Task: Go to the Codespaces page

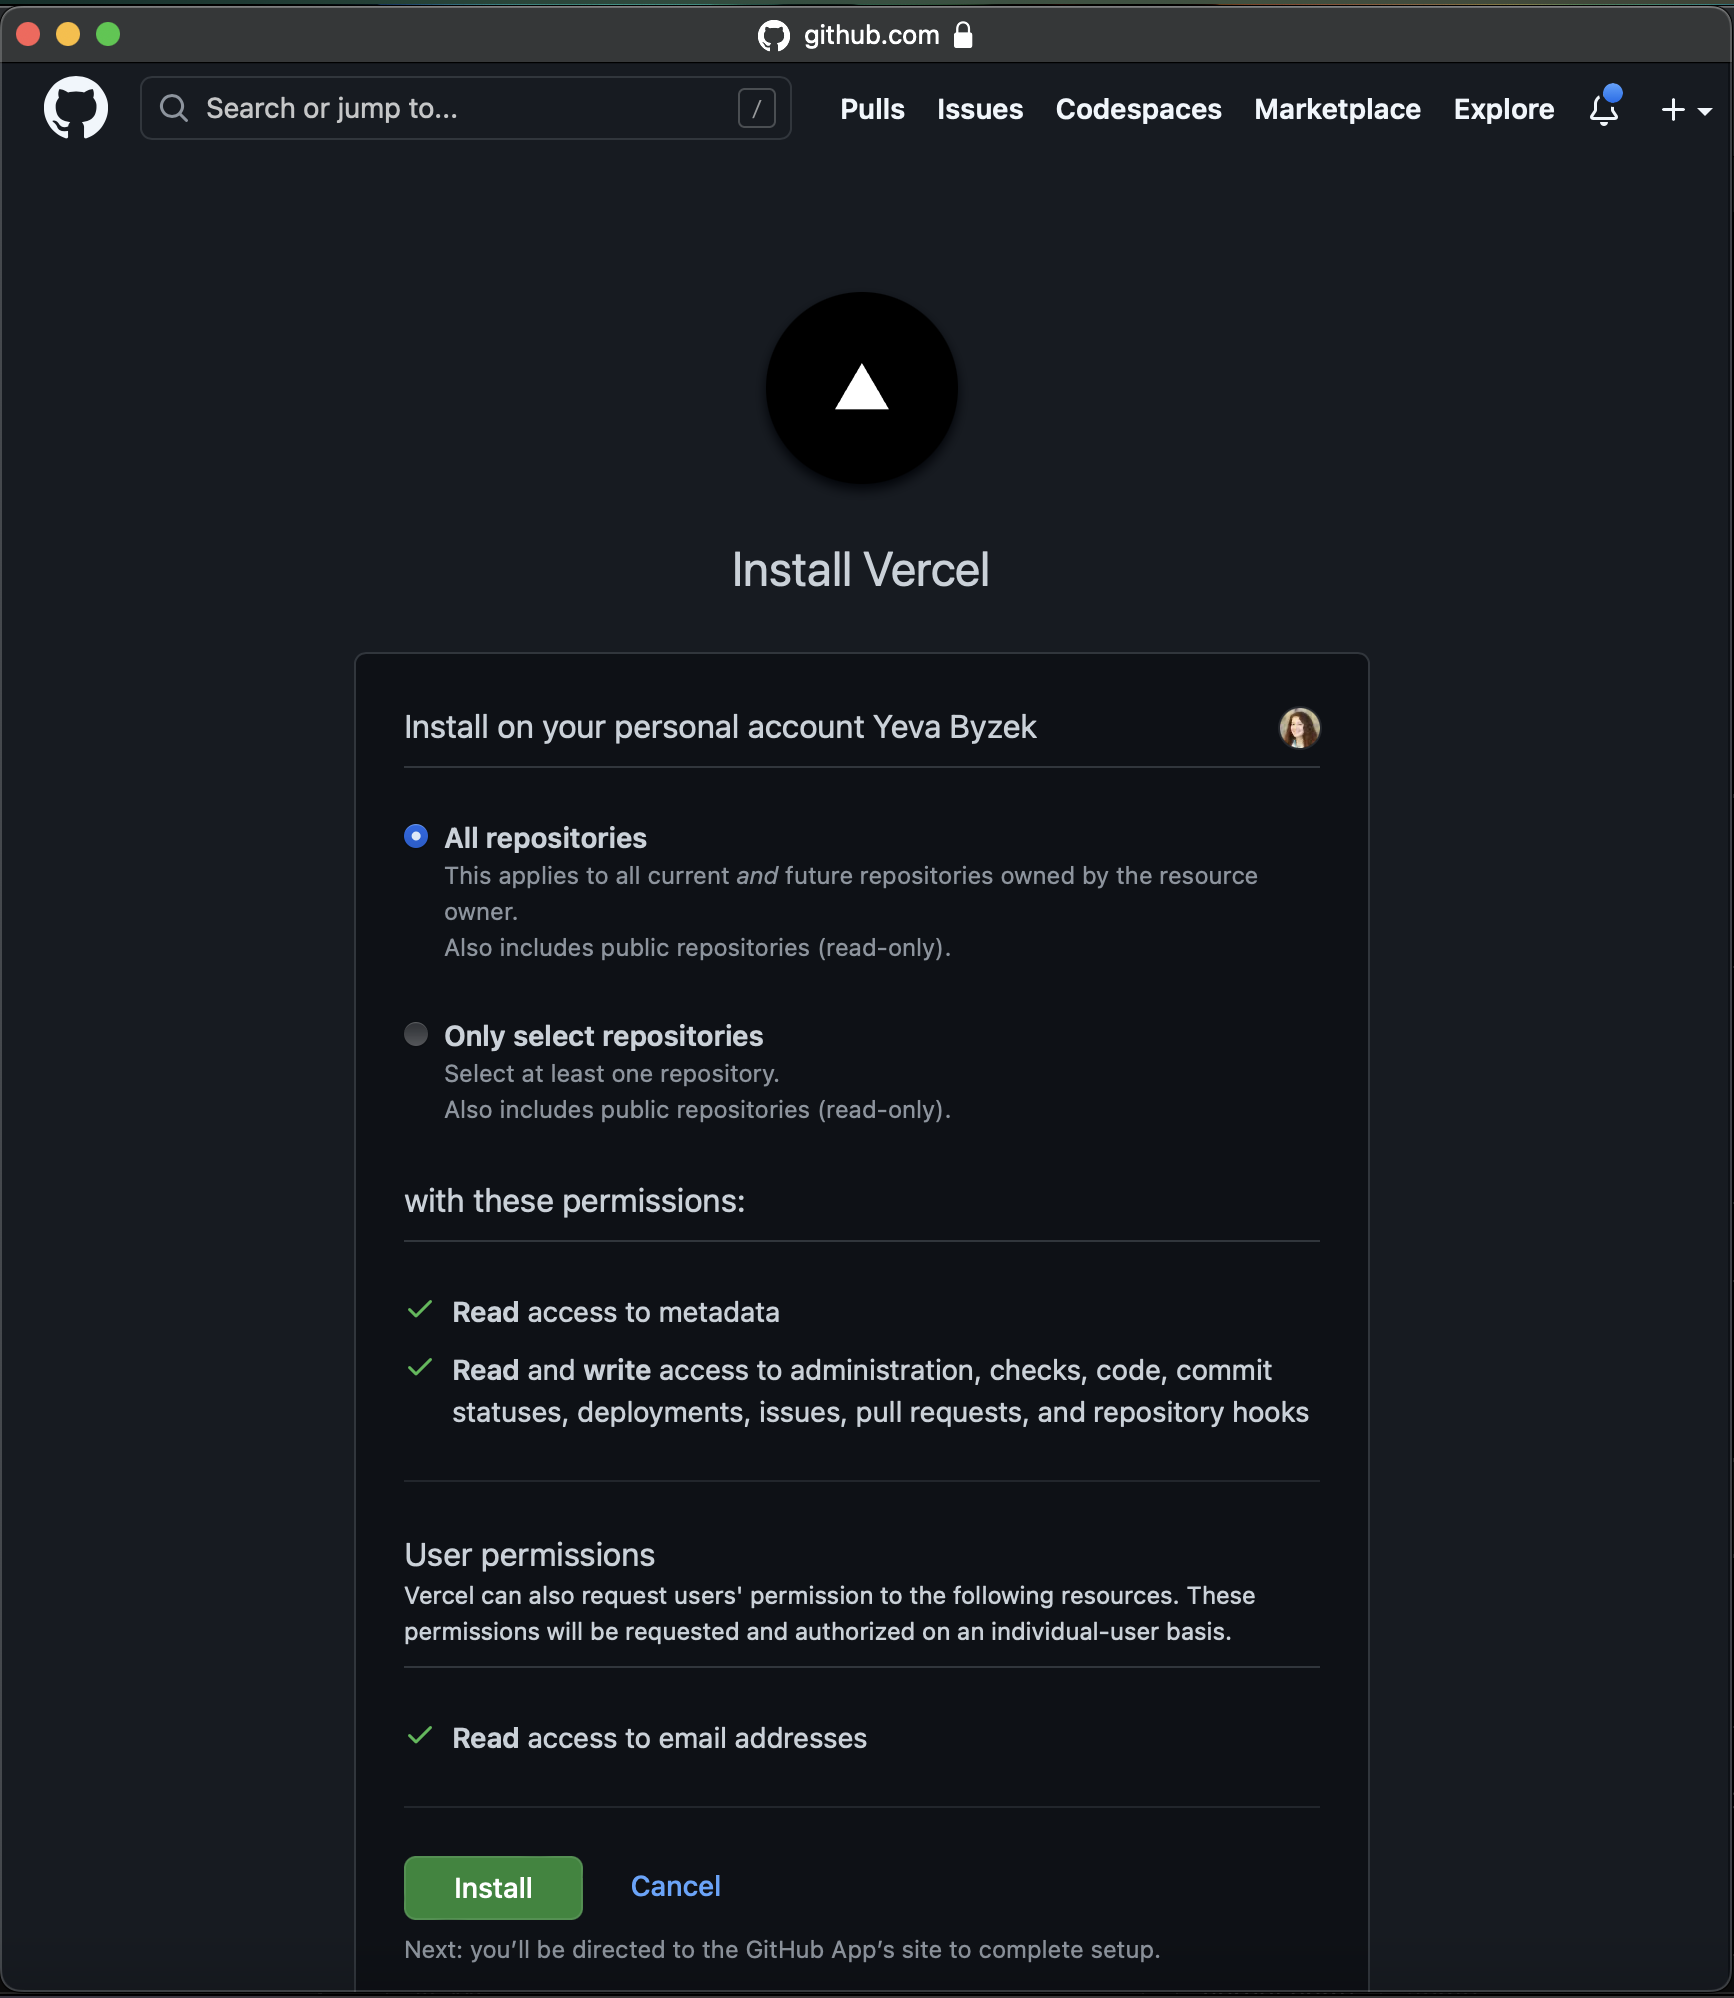Action: tap(1138, 109)
